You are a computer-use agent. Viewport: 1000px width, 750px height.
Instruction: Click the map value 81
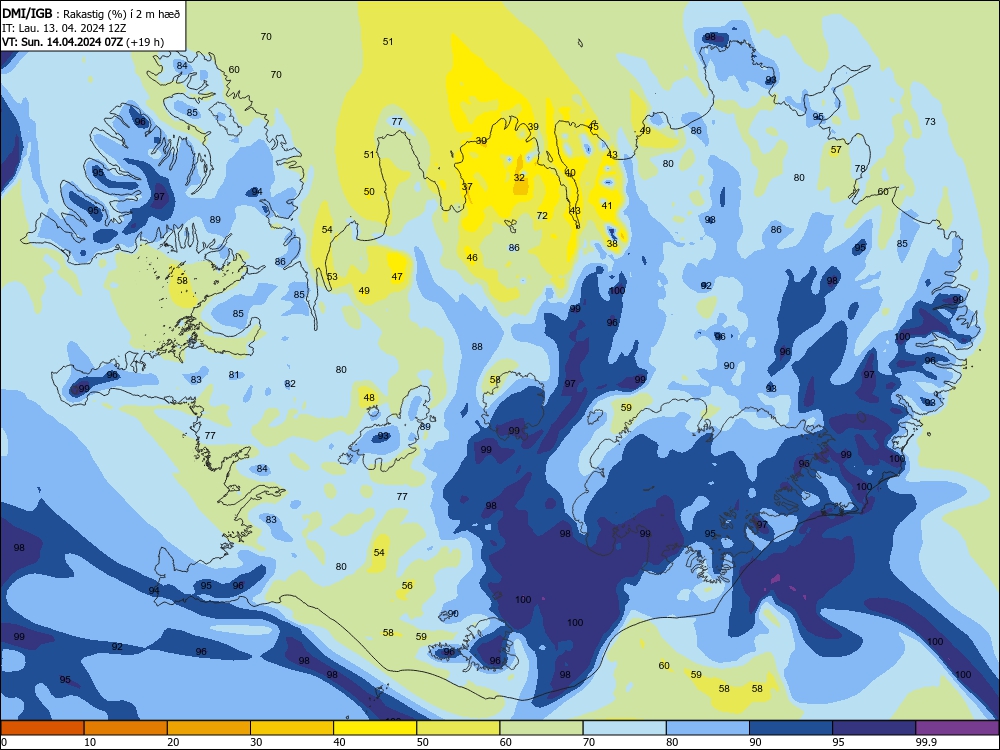[x=234, y=375]
